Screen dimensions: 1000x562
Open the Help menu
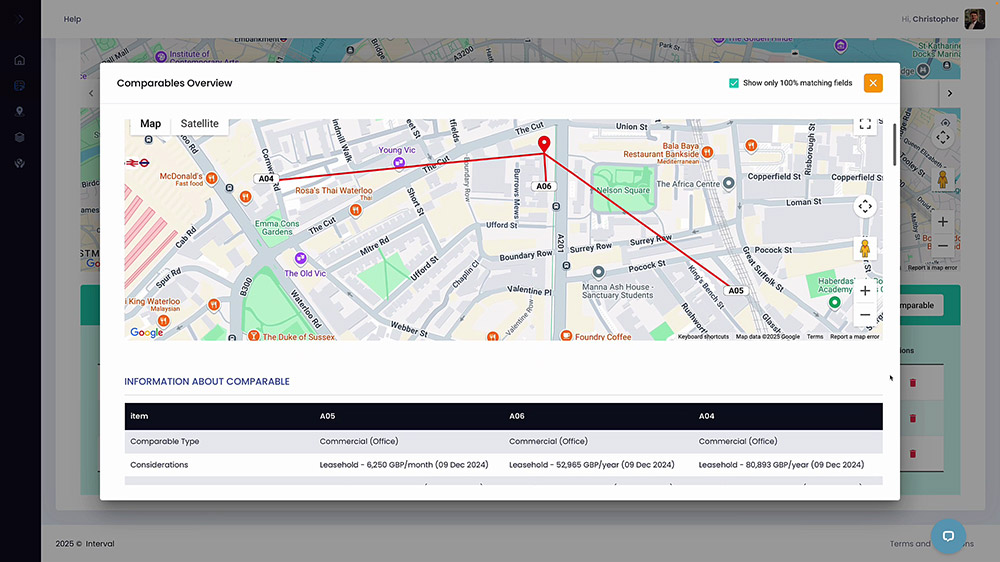(x=72, y=19)
